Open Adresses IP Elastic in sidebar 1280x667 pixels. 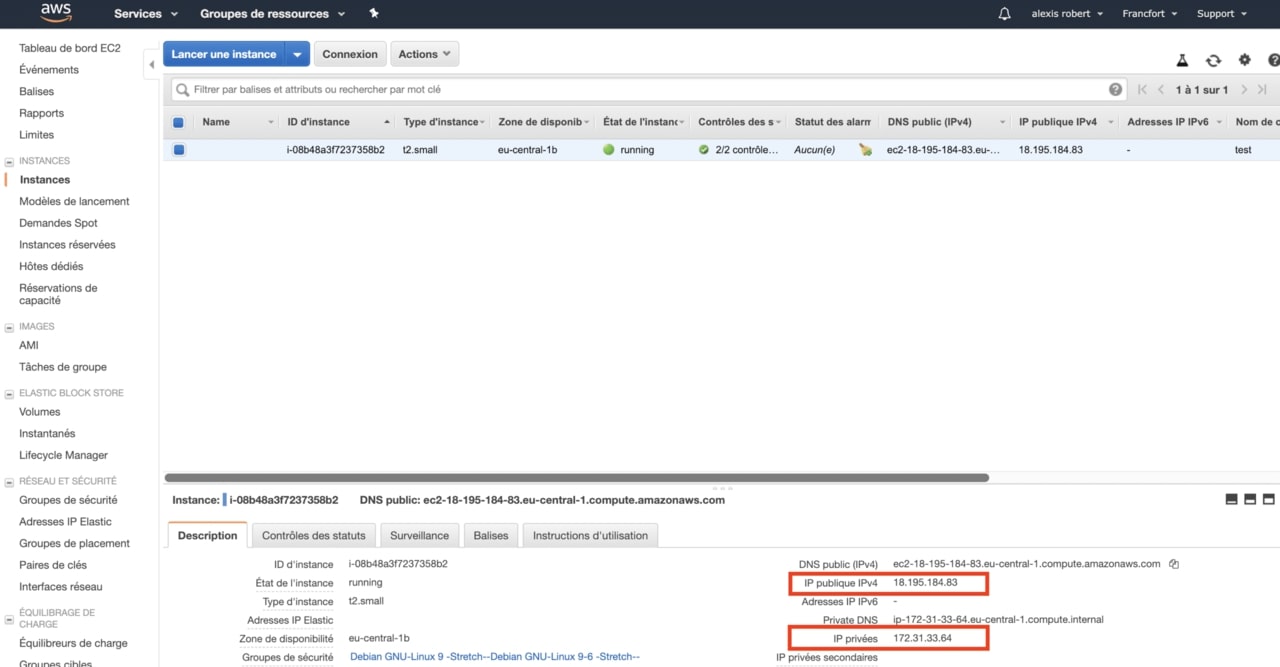[65, 522]
